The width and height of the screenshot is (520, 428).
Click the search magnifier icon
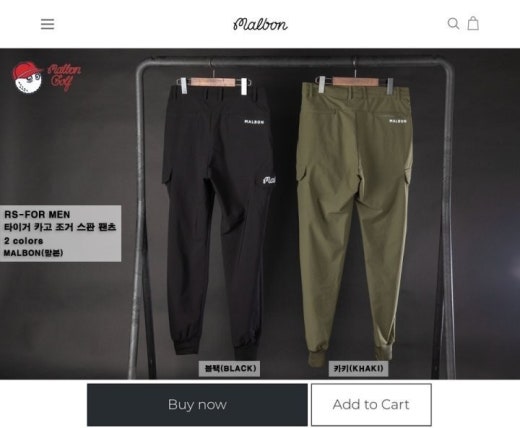pos(453,23)
